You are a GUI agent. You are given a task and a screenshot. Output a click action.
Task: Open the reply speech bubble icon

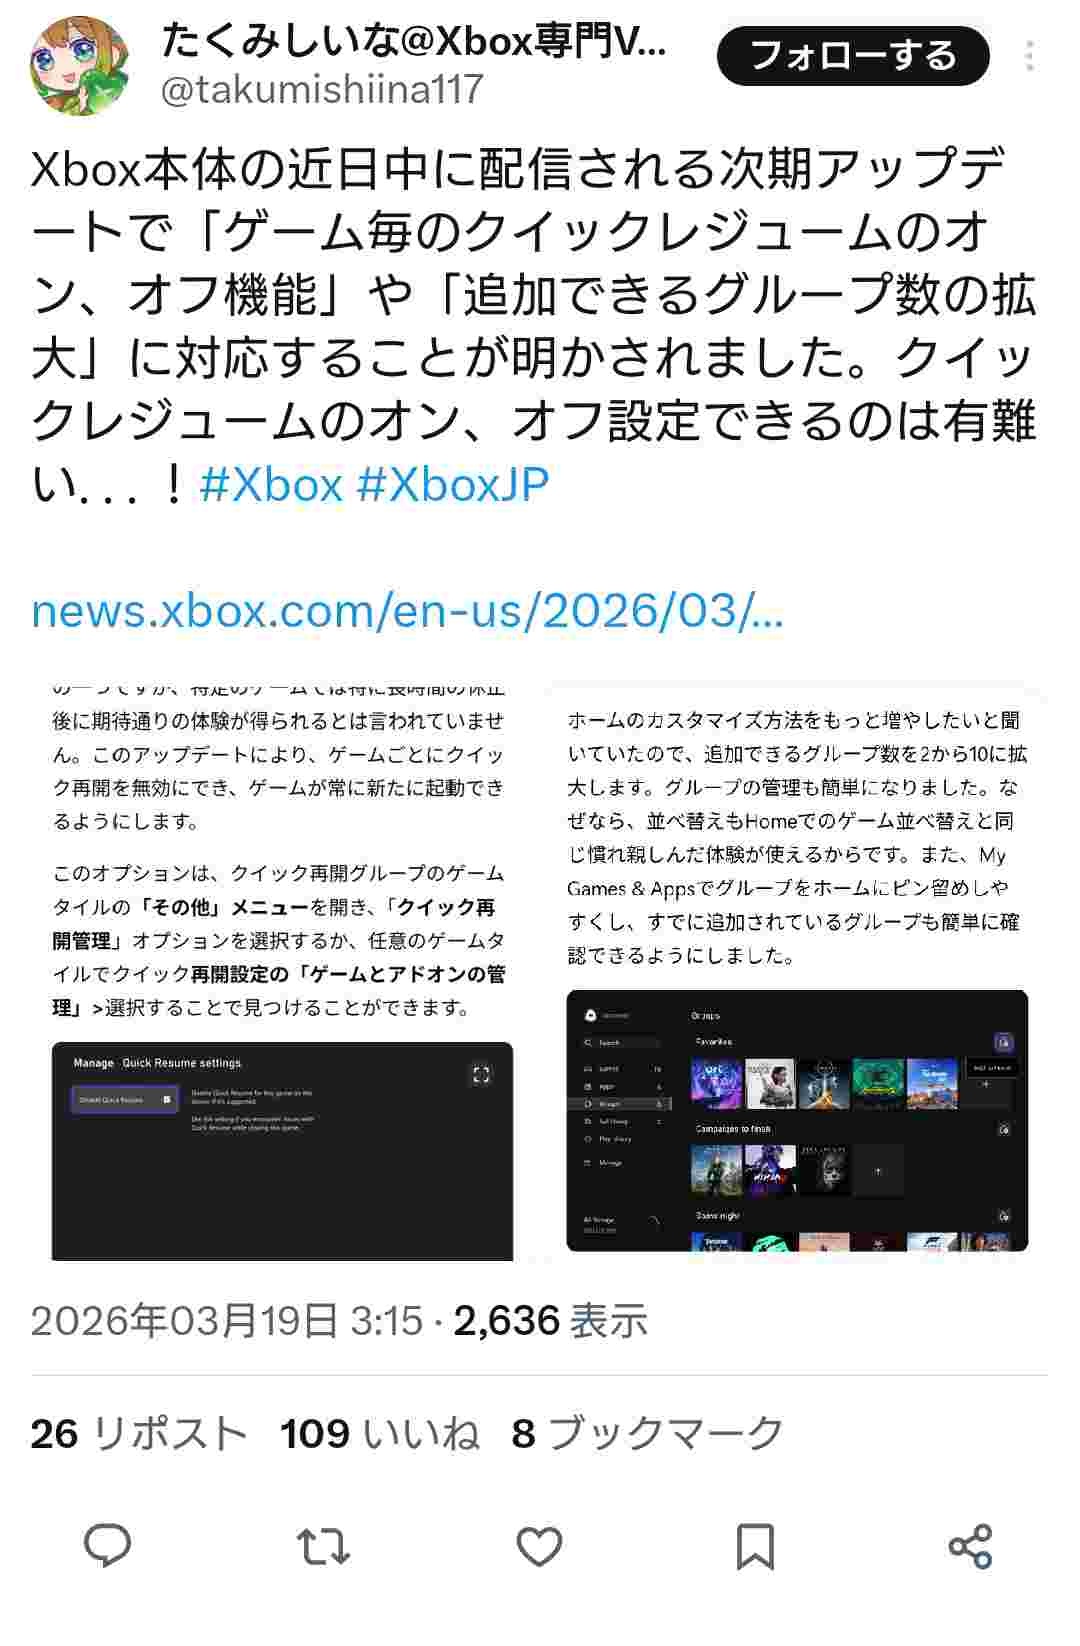(x=108, y=1546)
